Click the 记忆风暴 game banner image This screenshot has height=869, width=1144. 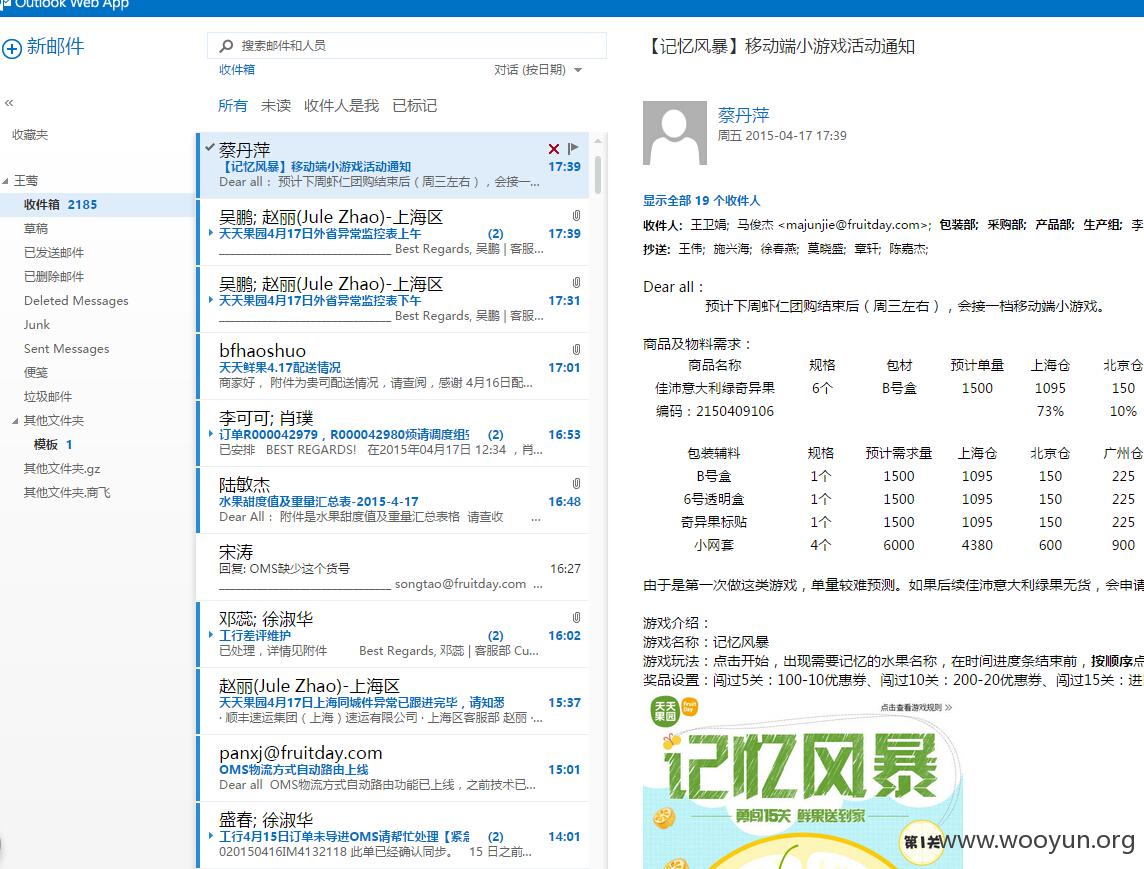(x=803, y=781)
